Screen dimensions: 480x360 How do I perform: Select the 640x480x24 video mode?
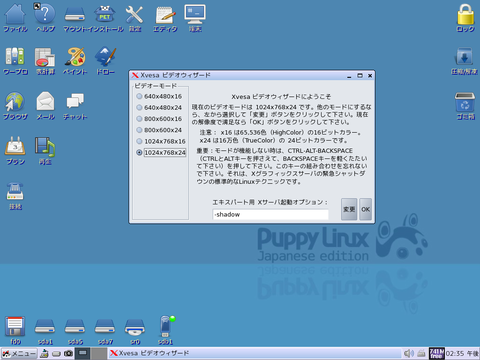pos(159,107)
